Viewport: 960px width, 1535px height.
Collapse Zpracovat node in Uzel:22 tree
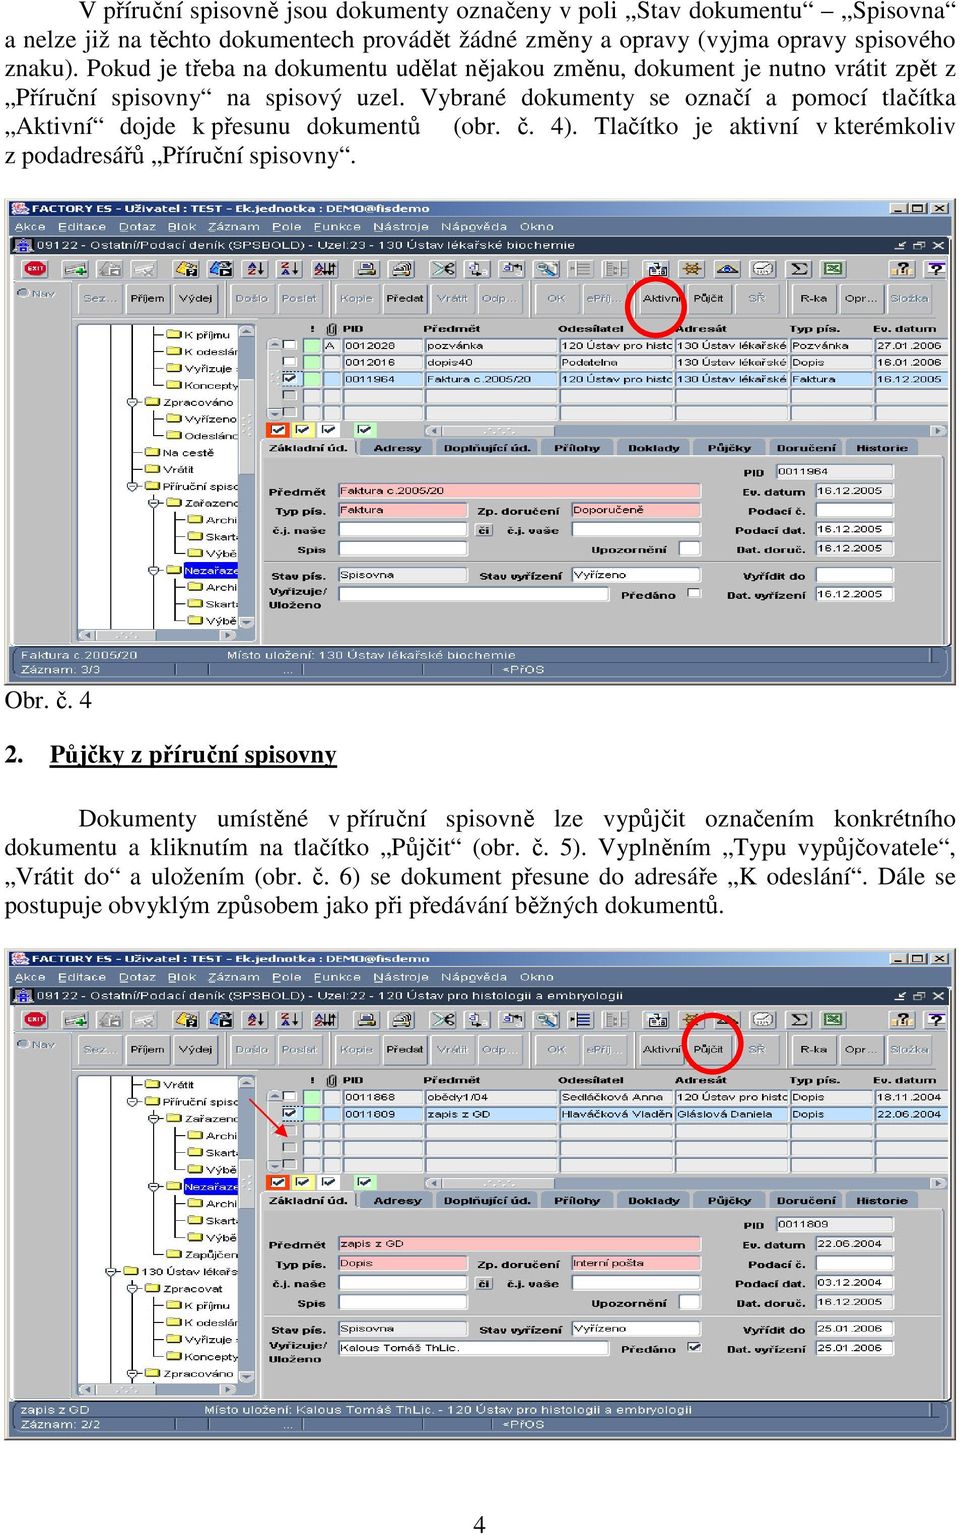[132, 1289]
